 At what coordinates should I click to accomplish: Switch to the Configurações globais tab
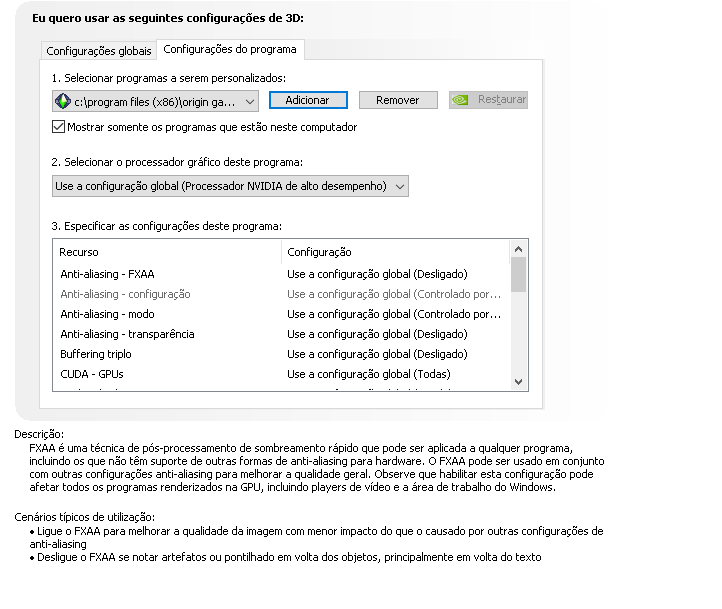[99, 50]
